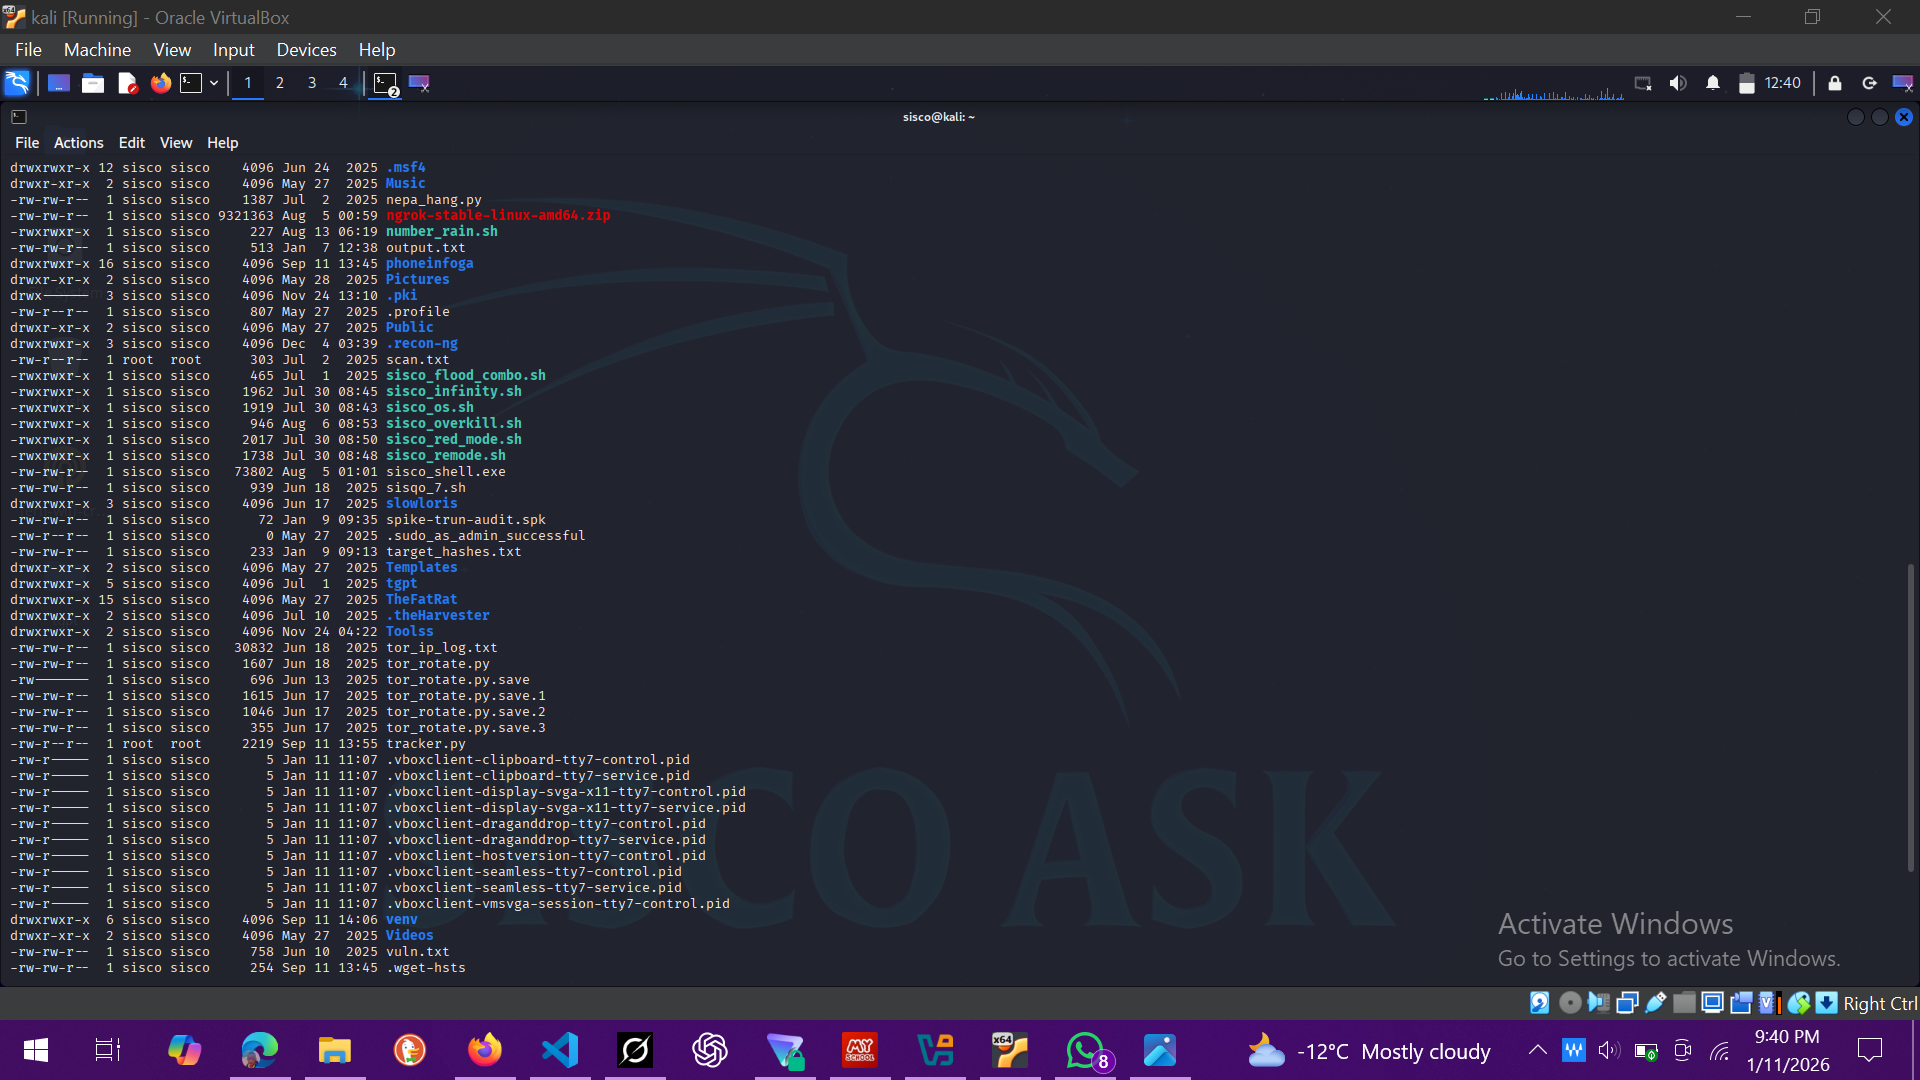The height and width of the screenshot is (1080, 1920).
Task: Click the screen capture icon beside terminal task
Action: tap(420, 83)
